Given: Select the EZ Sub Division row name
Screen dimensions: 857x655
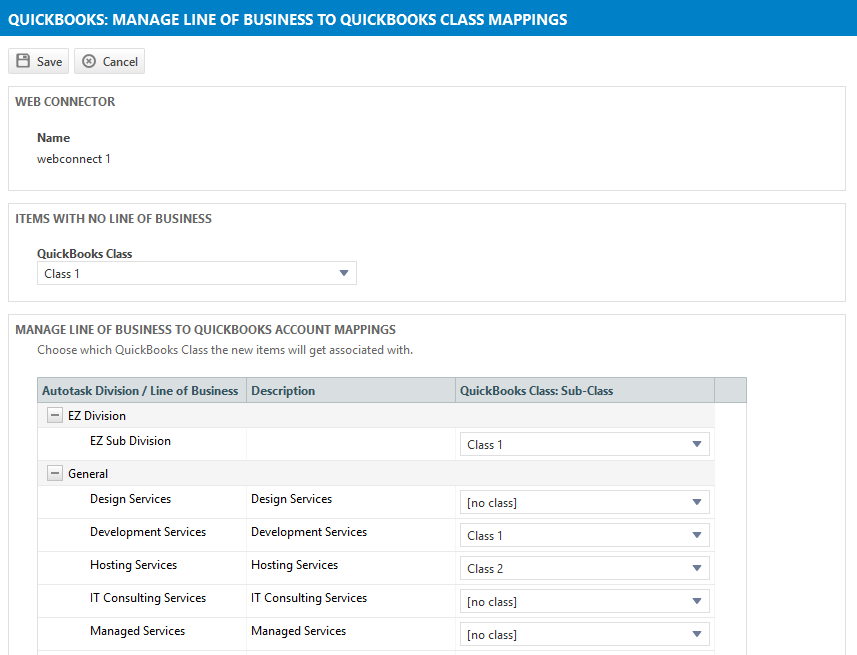Looking at the screenshot, I should 130,441.
